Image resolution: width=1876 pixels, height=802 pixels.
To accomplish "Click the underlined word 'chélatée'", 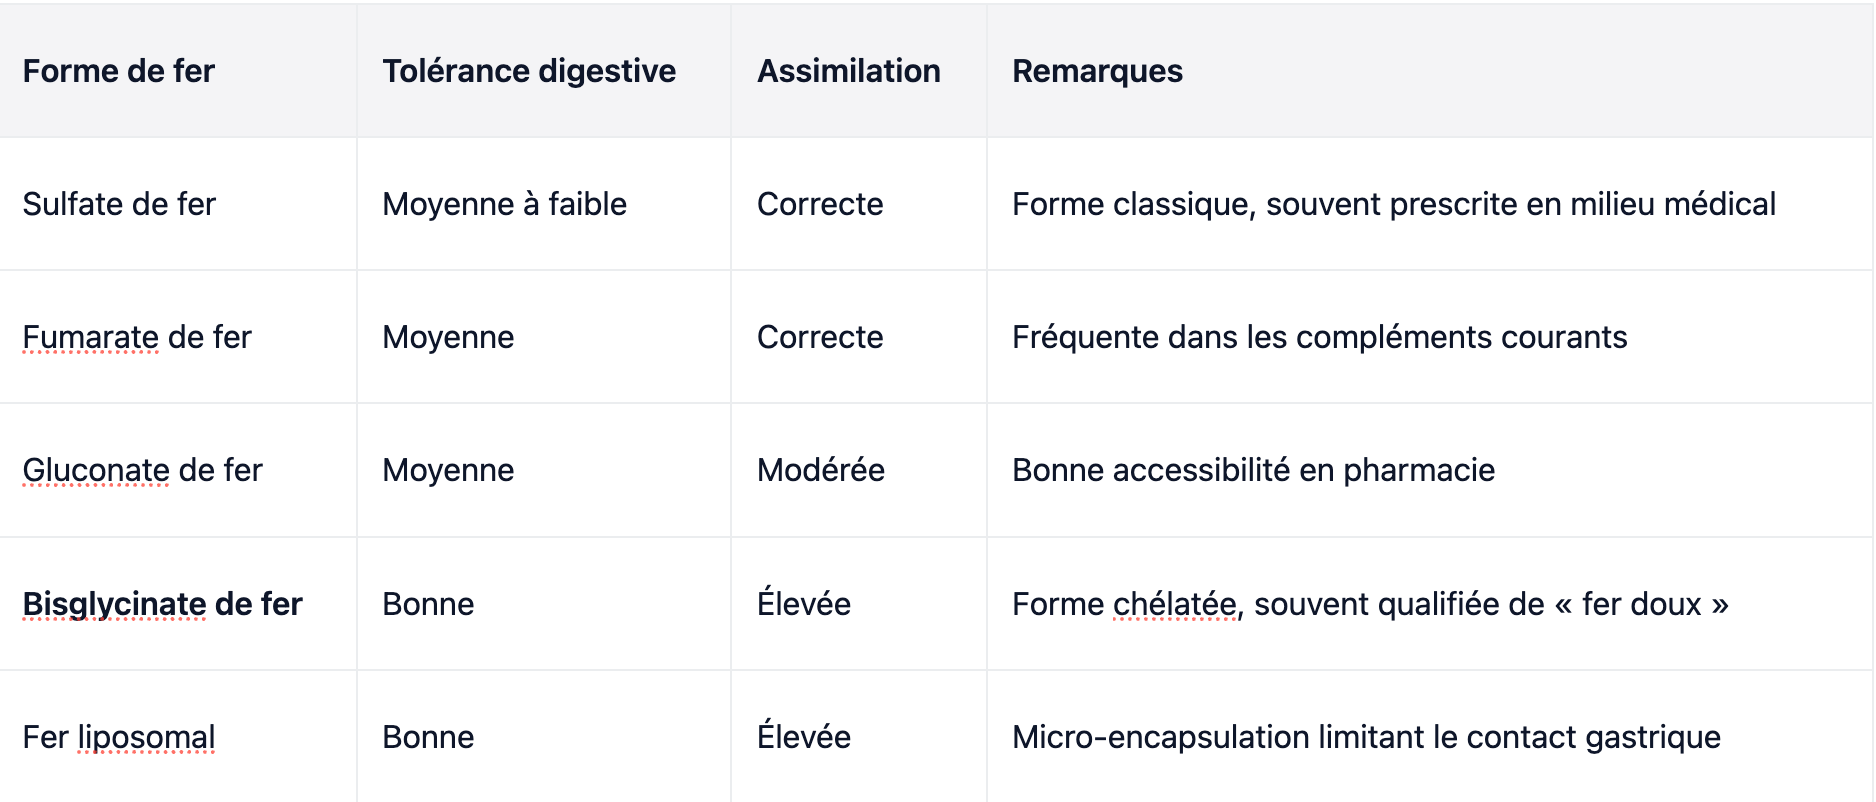I will click(x=1174, y=604).
